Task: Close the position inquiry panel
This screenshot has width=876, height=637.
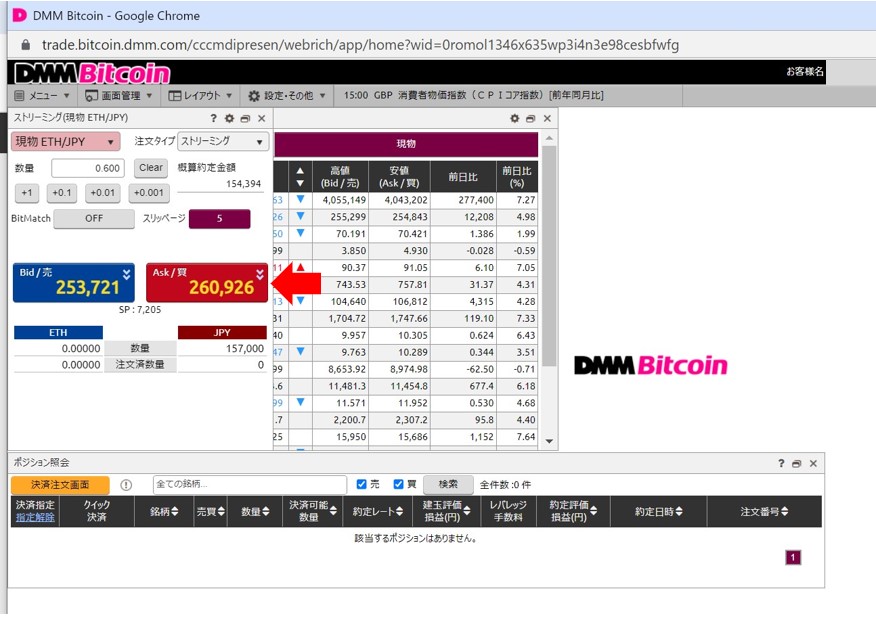Action: coord(813,463)
